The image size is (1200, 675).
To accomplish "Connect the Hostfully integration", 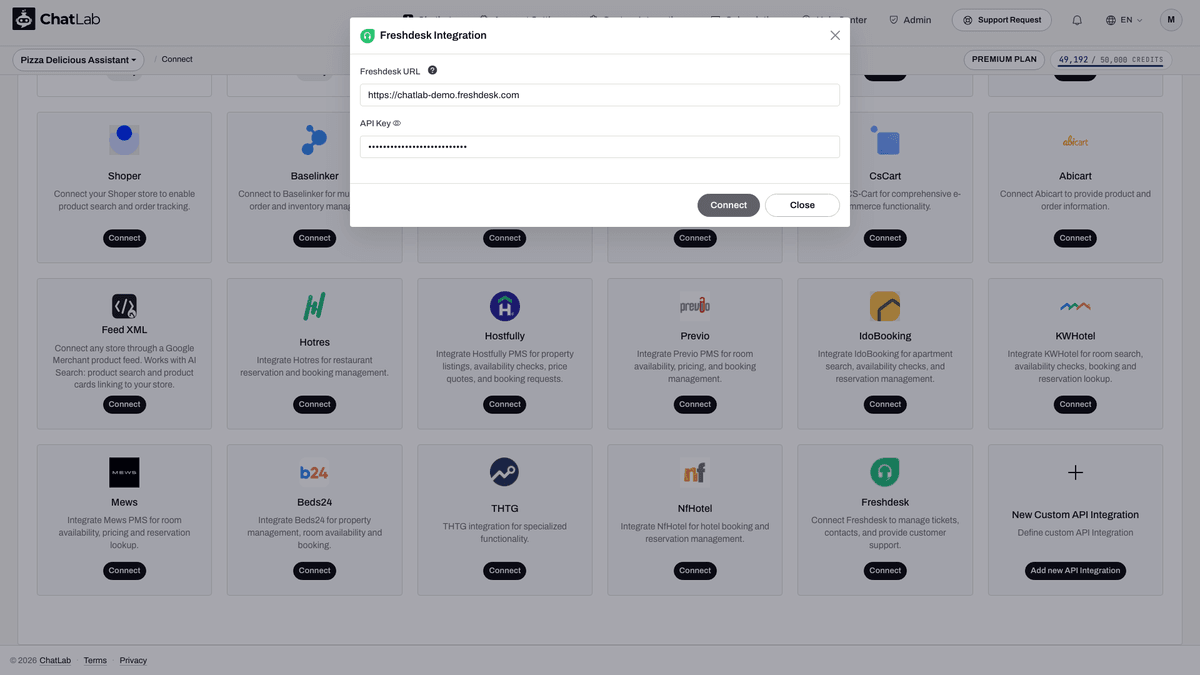I will [x=505, y=404].
